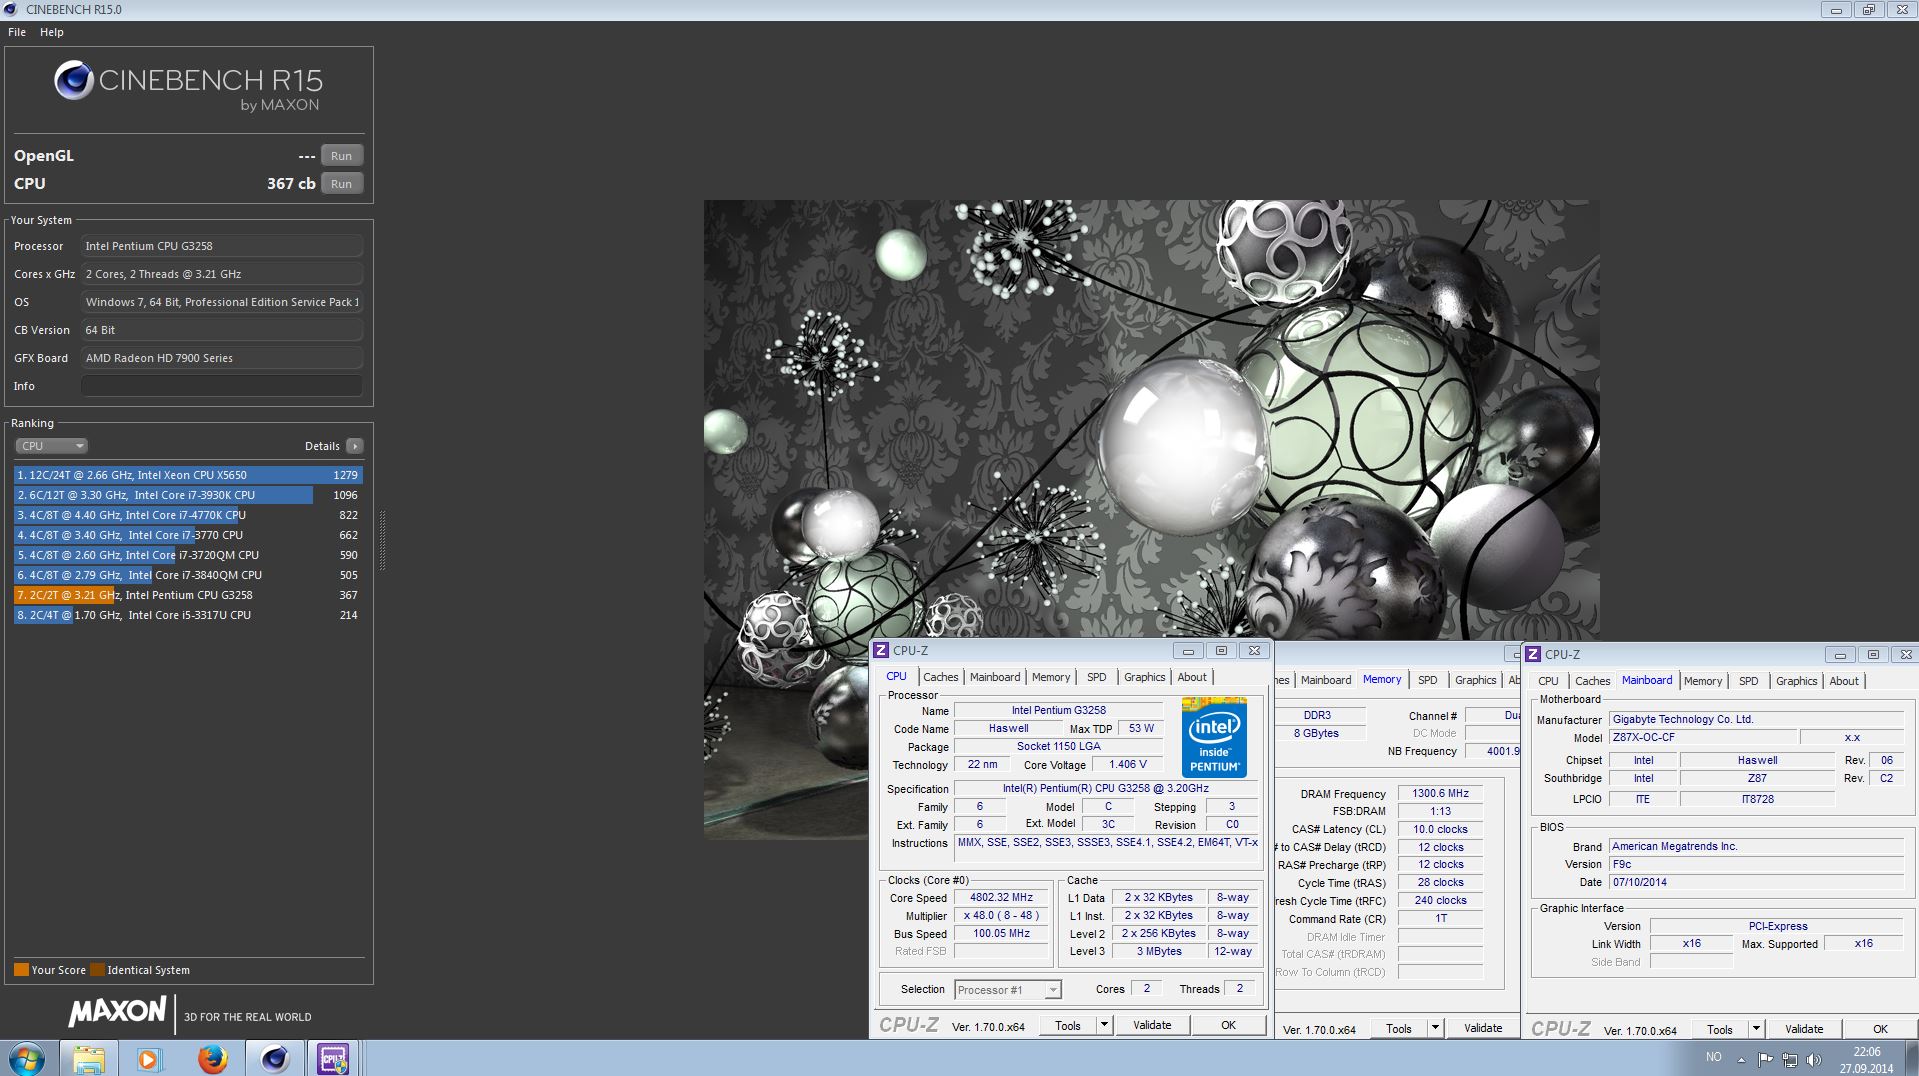Image resolution: width=1919 pixels, height=1076 pixels.
Task: Select Graphics tab in Memory CPU-Z window
Action: pyautogui.click(x=1476, y=680)
